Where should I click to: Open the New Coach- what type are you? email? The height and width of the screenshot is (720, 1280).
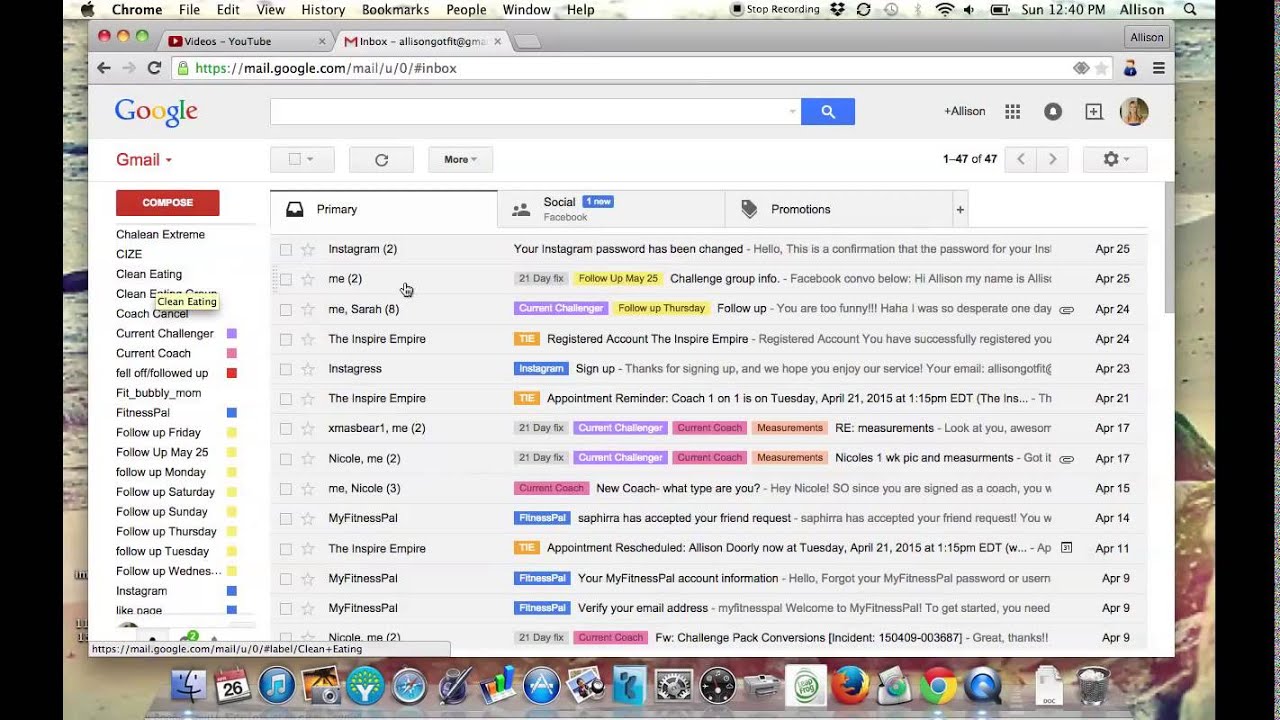click(x=679, y=488)
